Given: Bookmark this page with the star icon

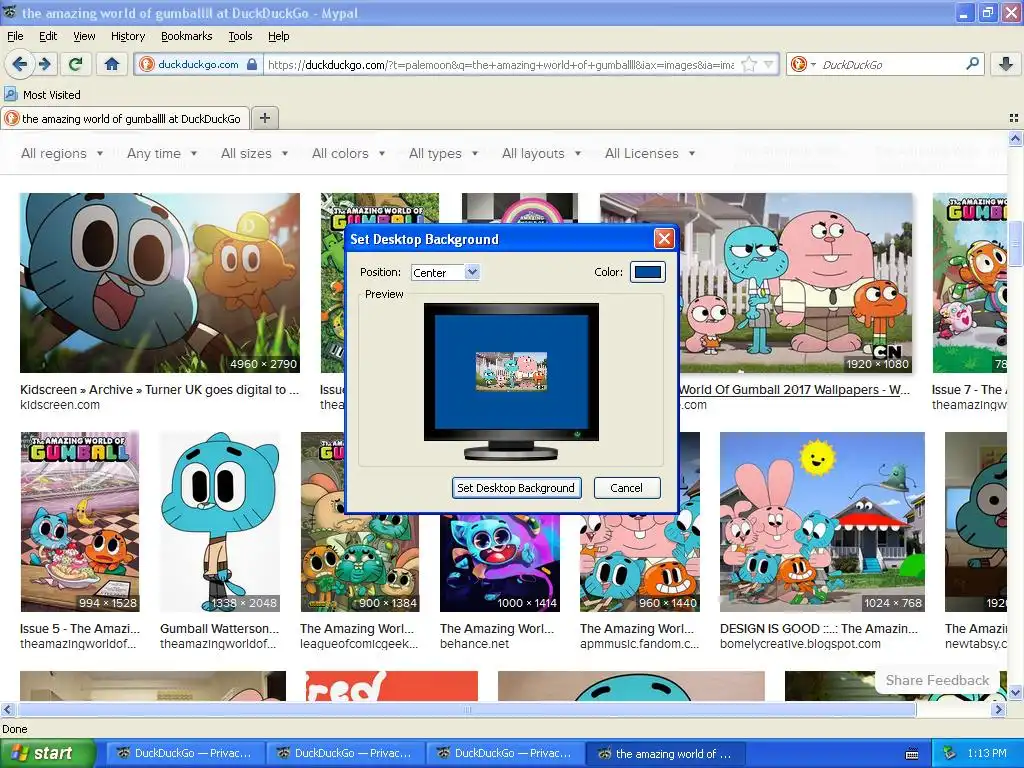Looking at the screenshot, I should click(x=749, y=64).
